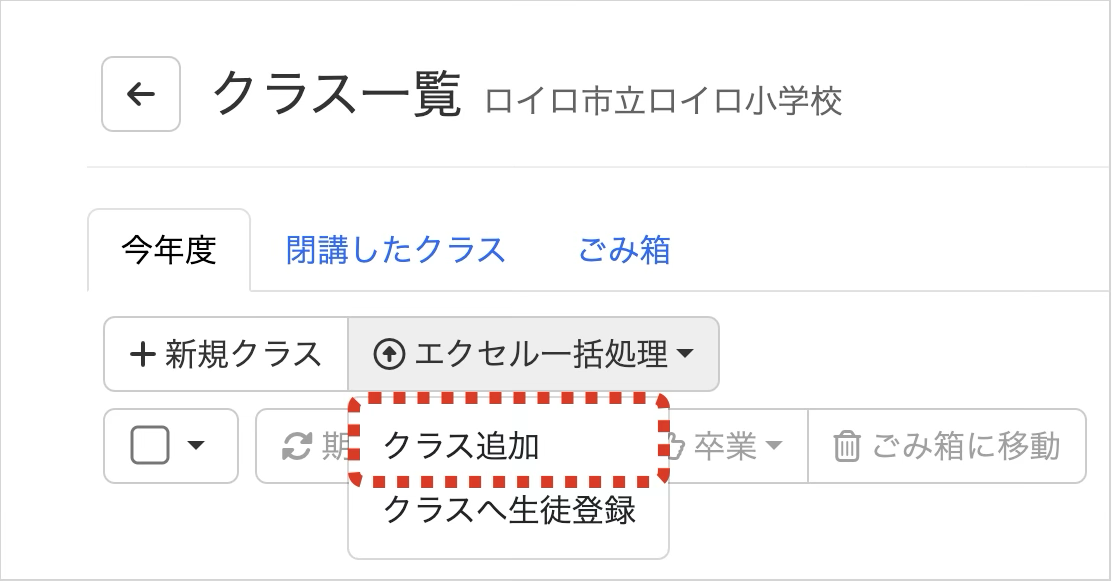Click the ごみ箱に移動 button
The height and width of the screenshot is (582, 1112).
[947, 447]
